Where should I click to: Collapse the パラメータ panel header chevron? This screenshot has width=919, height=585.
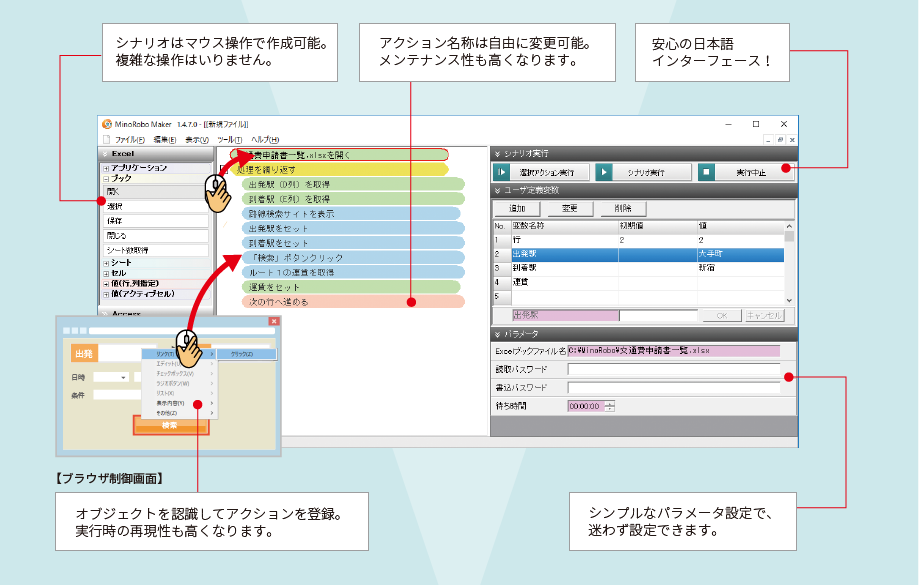tap(497, 333)
